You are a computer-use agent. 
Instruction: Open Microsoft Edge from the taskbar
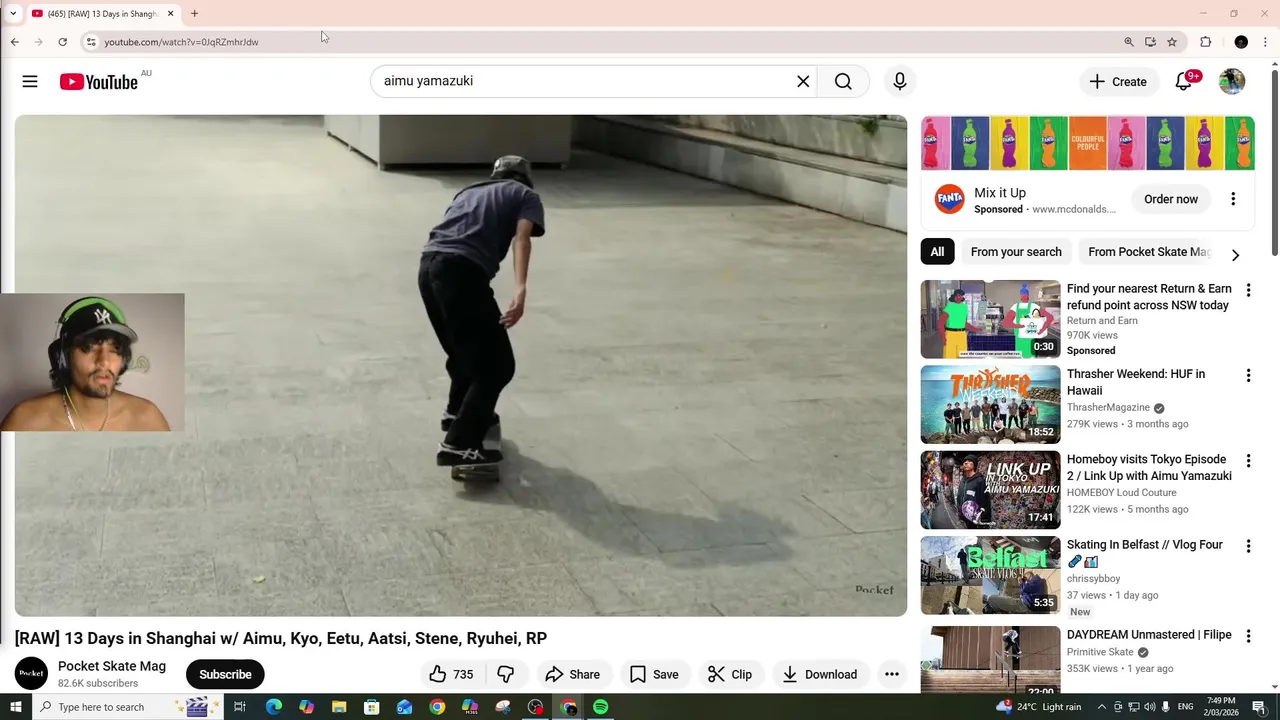coord(273,707)
